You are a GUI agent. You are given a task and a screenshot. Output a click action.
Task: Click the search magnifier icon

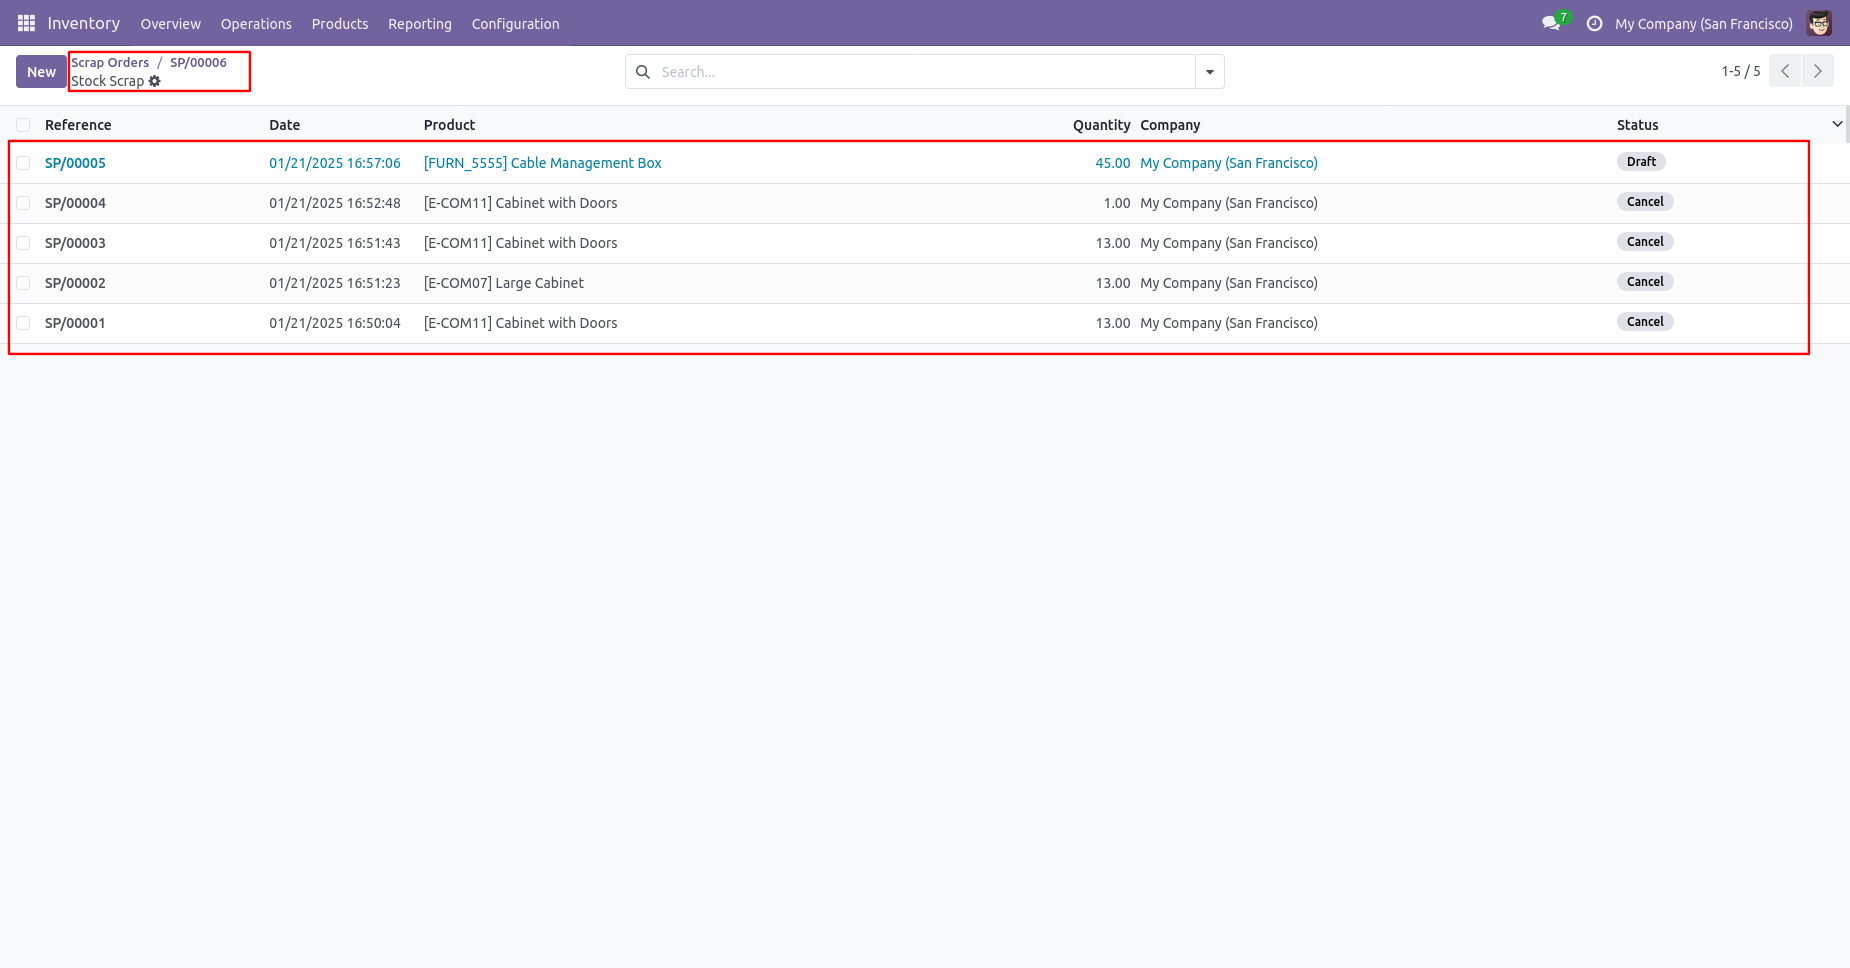pos(643,72)
